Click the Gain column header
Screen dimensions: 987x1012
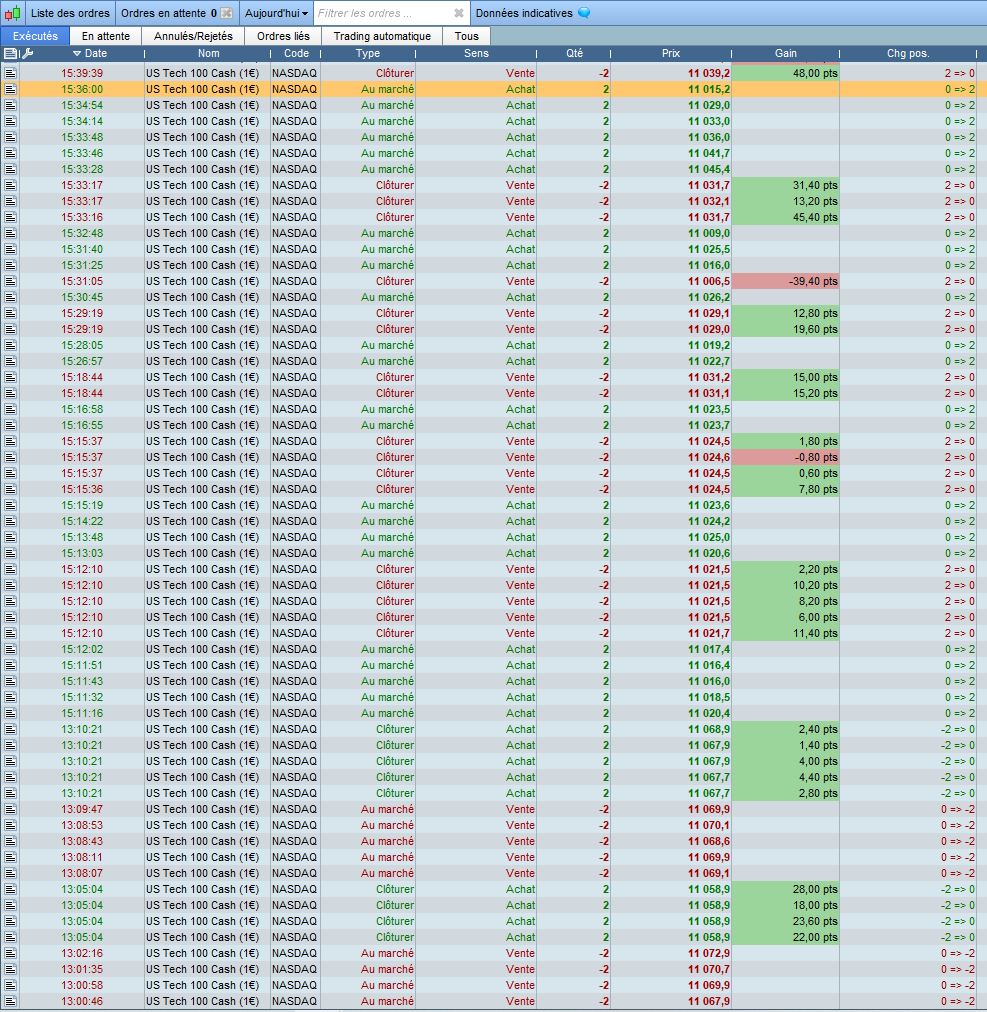786,54
